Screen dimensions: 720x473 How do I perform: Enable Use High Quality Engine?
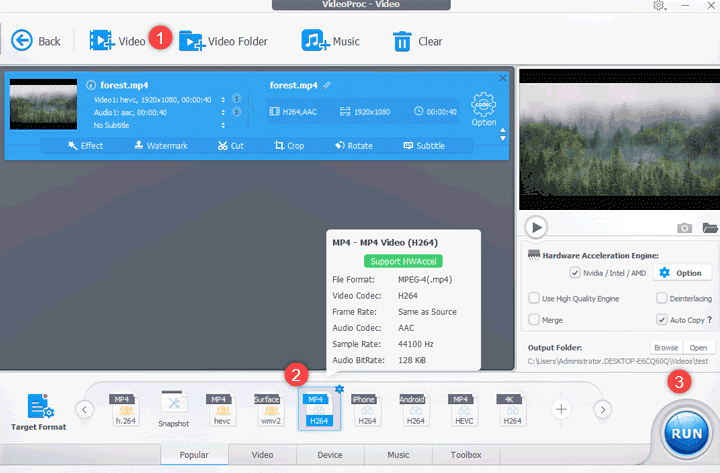click(534, 298)
